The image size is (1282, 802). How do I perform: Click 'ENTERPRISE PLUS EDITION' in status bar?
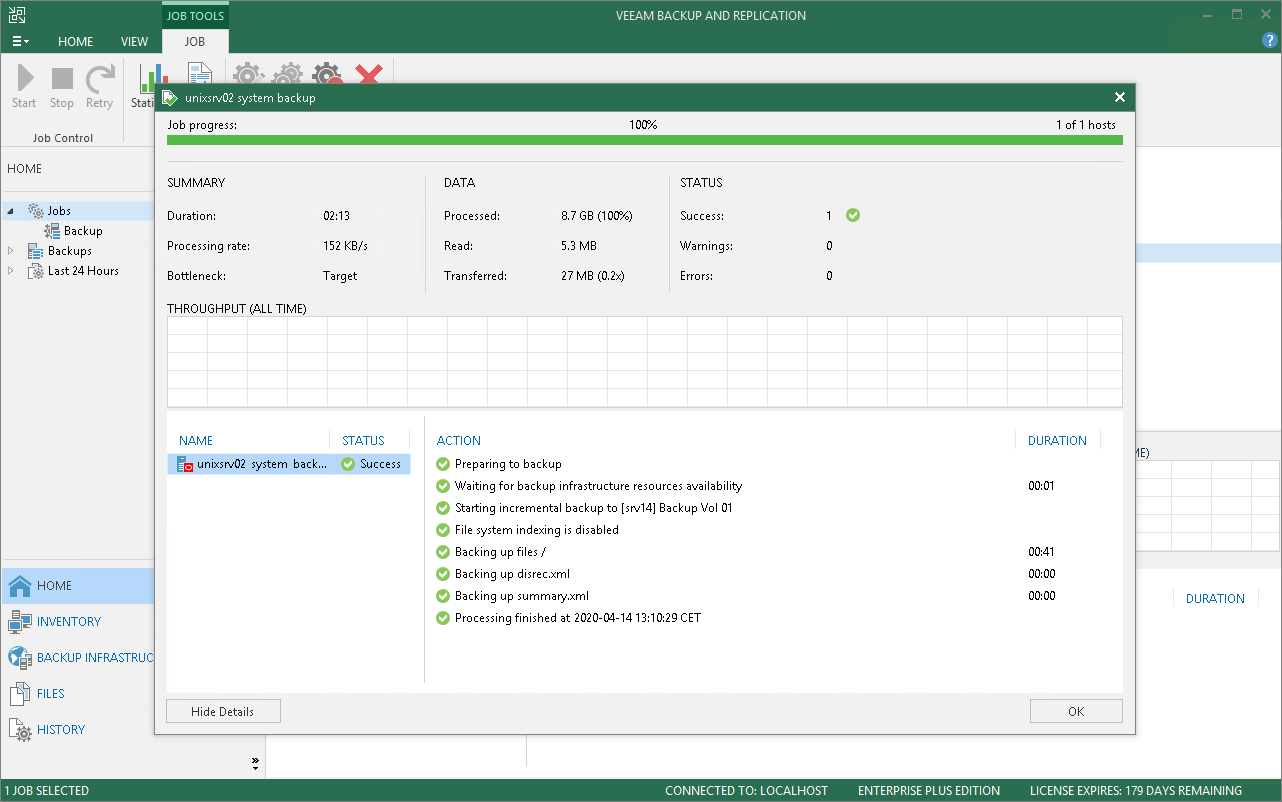point(929,791)
